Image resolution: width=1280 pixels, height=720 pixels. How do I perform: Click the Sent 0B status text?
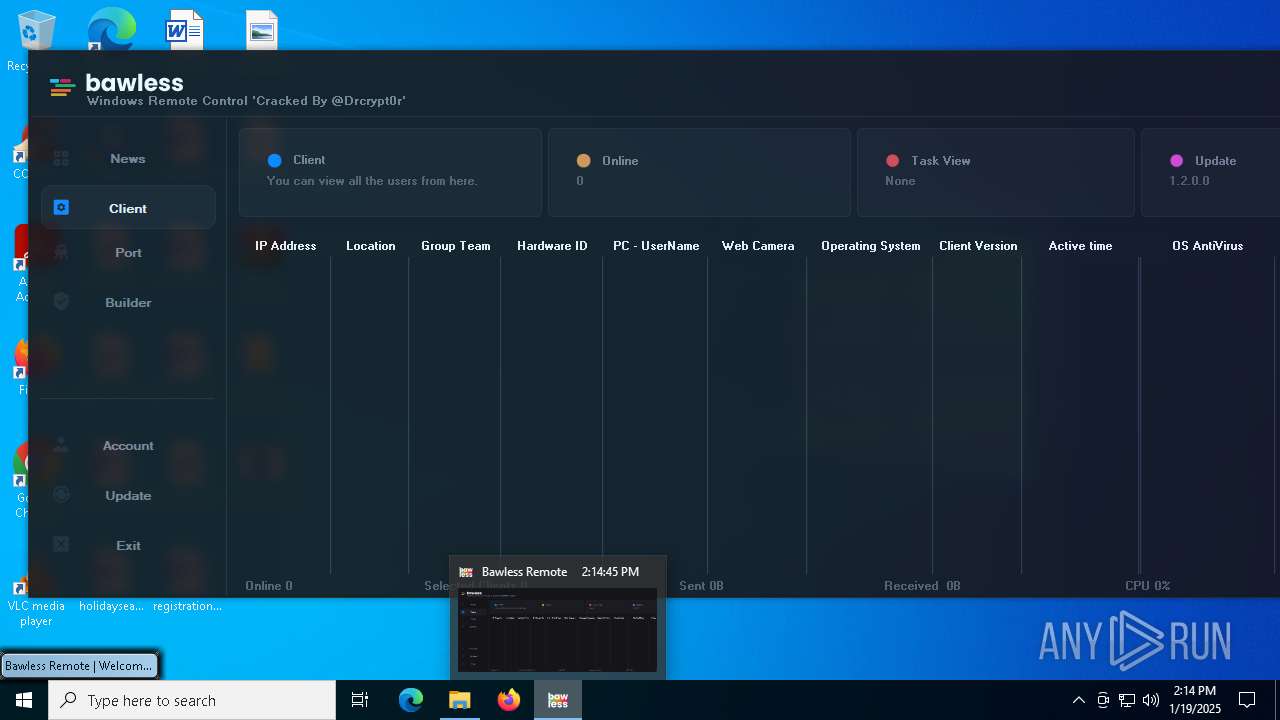point(701,586)
